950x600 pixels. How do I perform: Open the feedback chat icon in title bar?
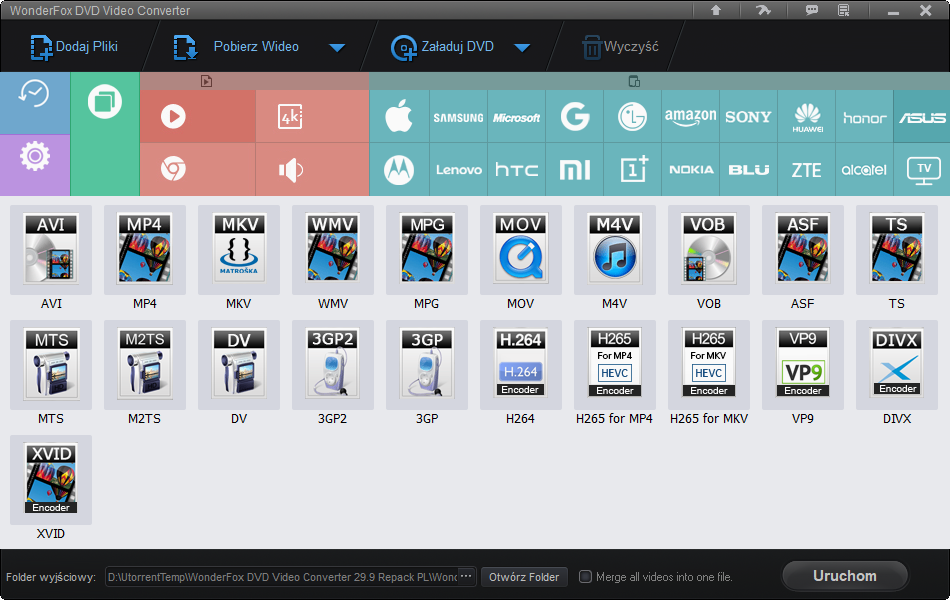(811, 10)
